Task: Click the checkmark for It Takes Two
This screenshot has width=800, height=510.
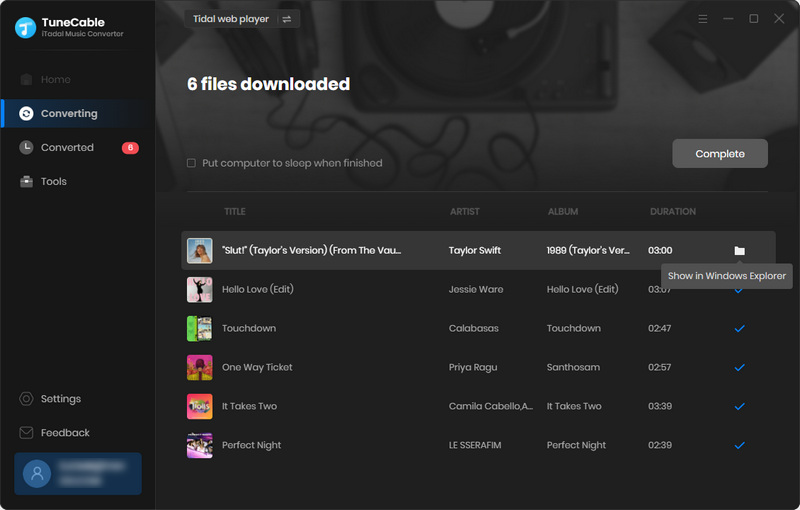Action: click(739, 406)
